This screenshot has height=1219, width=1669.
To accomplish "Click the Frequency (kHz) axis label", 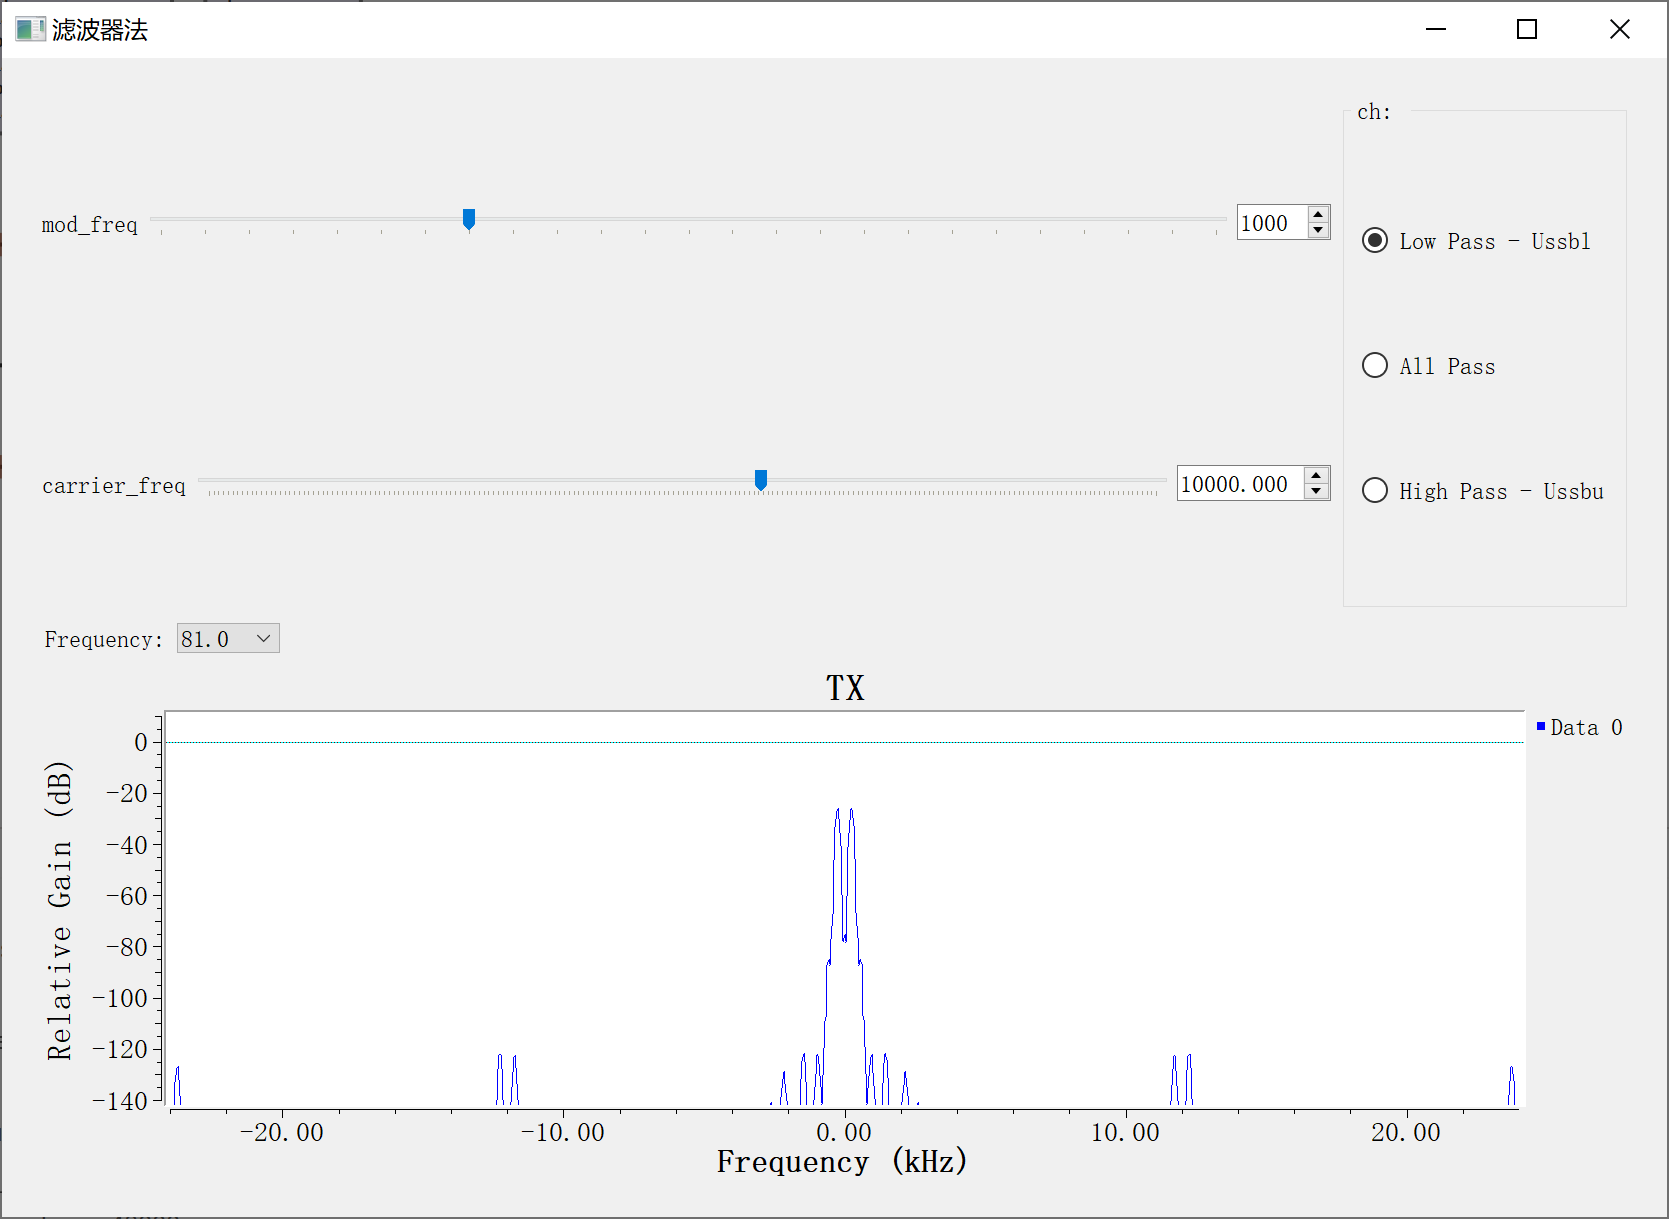I will click(x=842, y=1162).
